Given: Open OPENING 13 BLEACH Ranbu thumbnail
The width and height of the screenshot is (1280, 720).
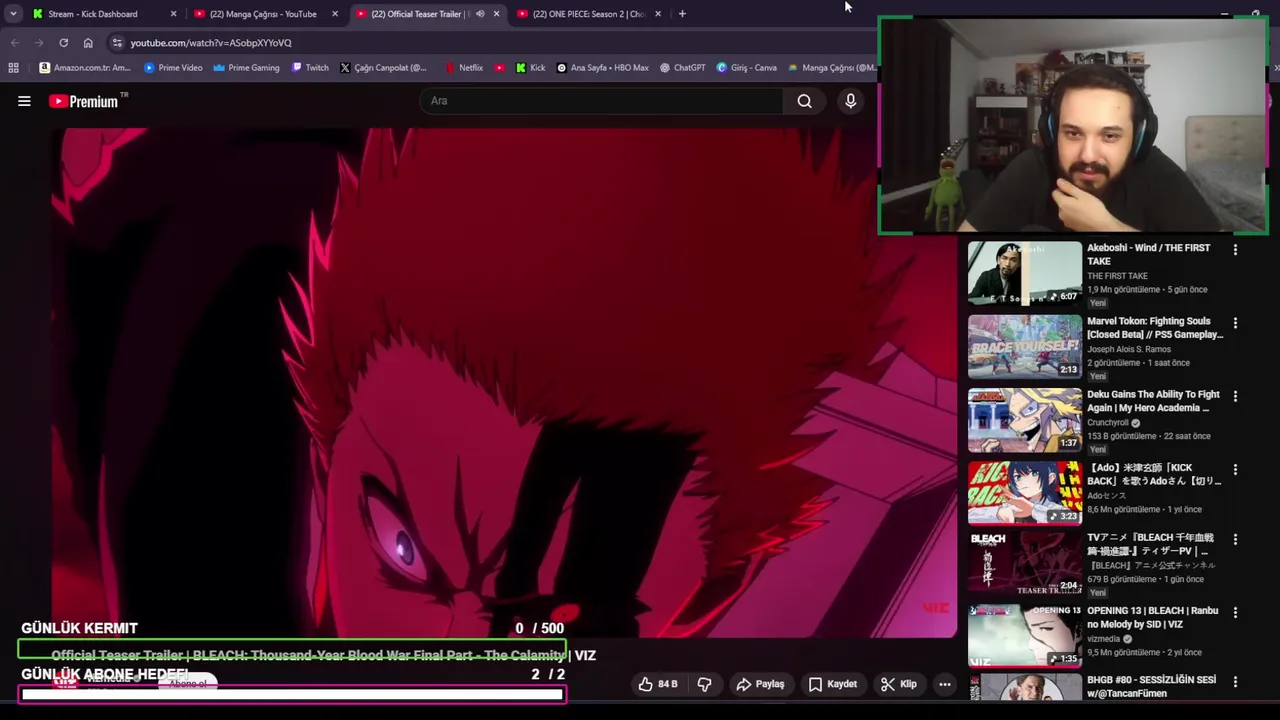Looking at the screenshot, I should (1025, 636).
